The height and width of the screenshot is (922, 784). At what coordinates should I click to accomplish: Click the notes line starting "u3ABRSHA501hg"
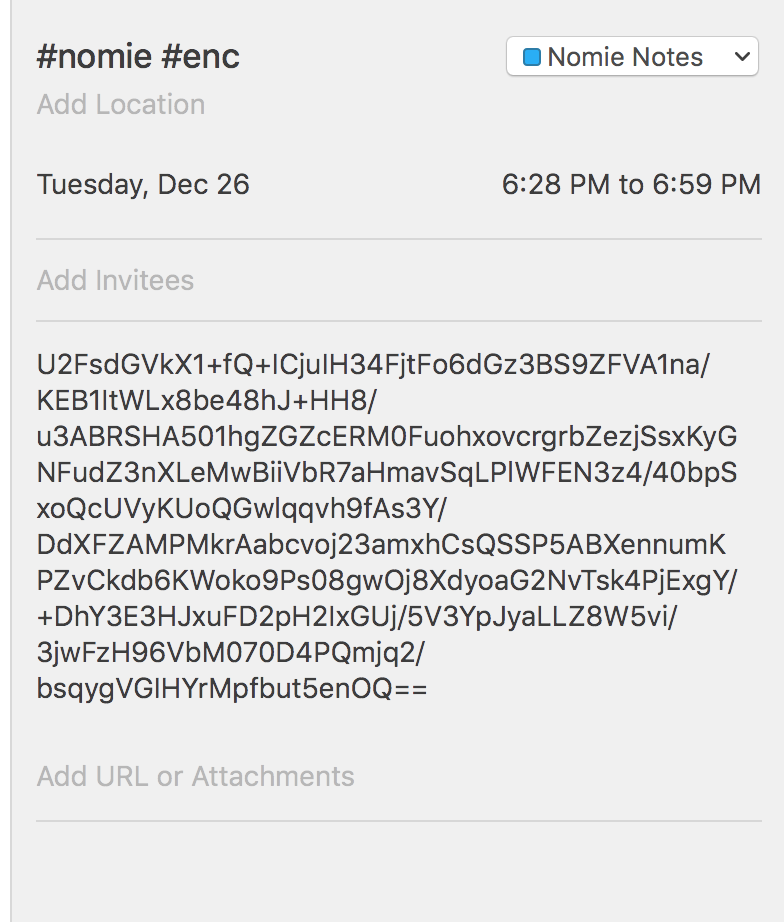click(386, 438)
